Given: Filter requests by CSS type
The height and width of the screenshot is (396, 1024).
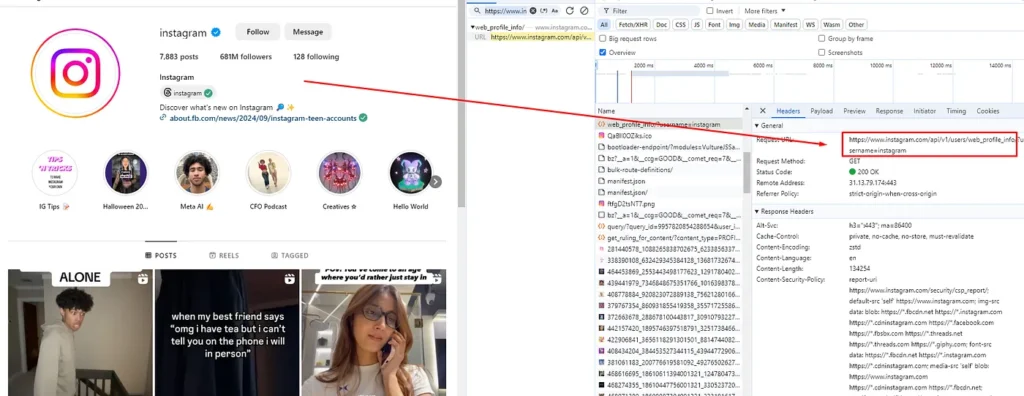Looking at the screenshot, I should coord(680,25).
